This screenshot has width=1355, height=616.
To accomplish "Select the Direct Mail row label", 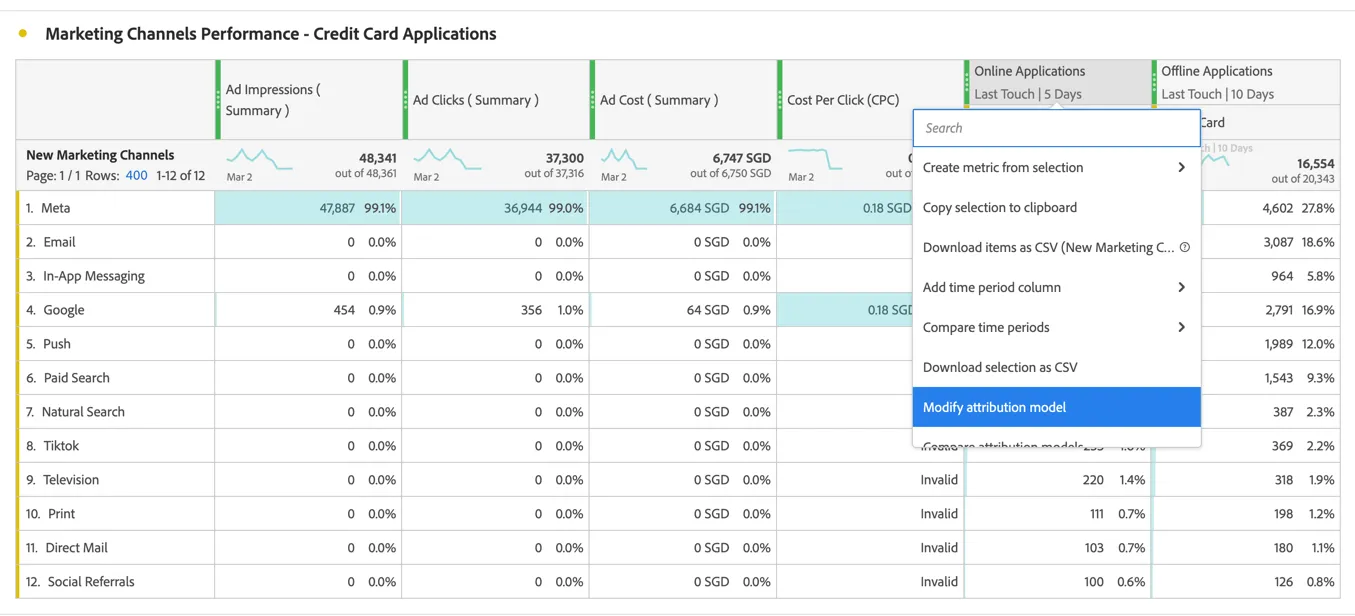I will coord(77,548).
